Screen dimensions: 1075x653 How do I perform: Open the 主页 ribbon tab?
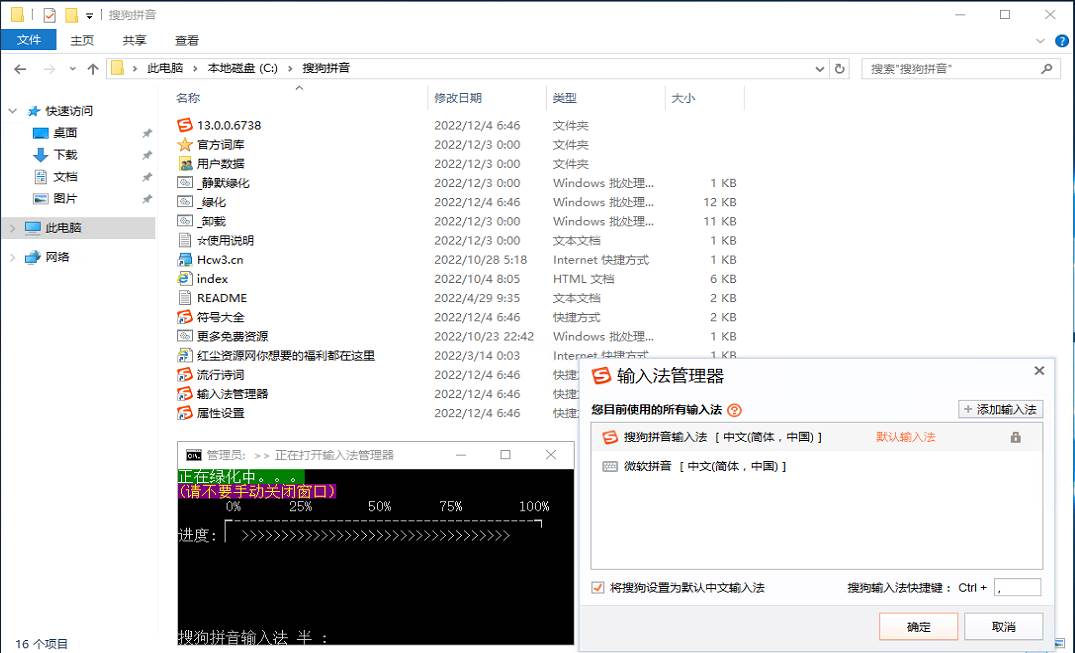pyautogui.click(x=82, y=40)
